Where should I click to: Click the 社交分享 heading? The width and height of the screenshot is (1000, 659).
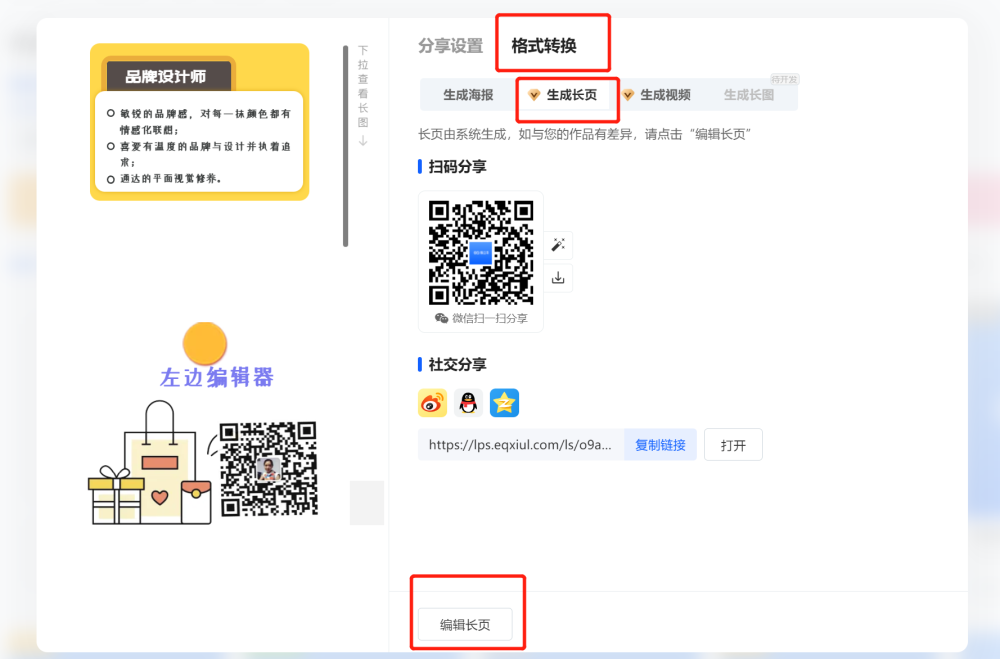(457, 364)
